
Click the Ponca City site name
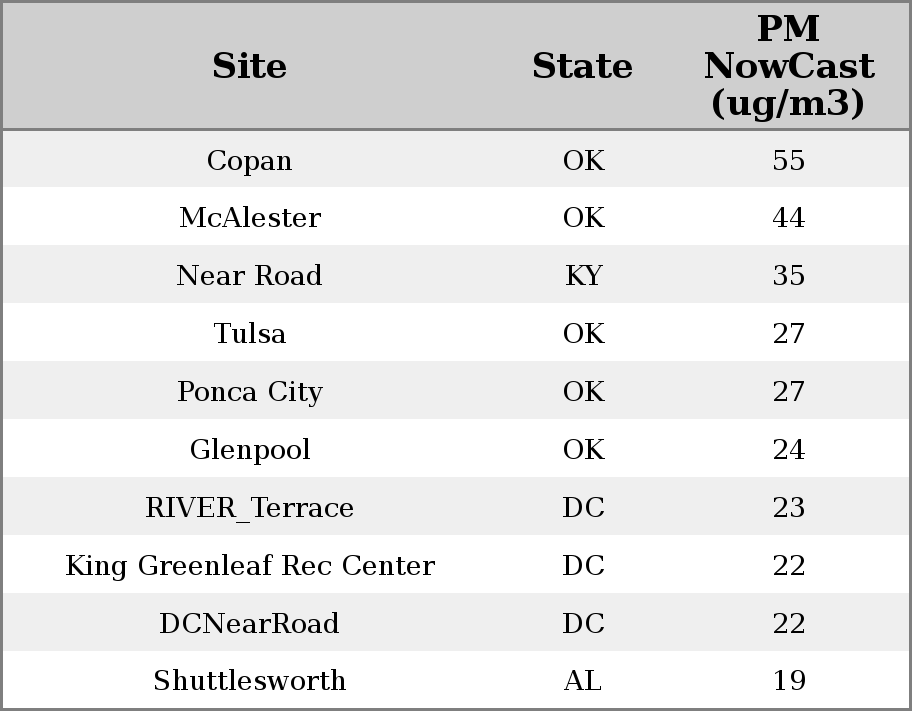(x=249, y=392)
